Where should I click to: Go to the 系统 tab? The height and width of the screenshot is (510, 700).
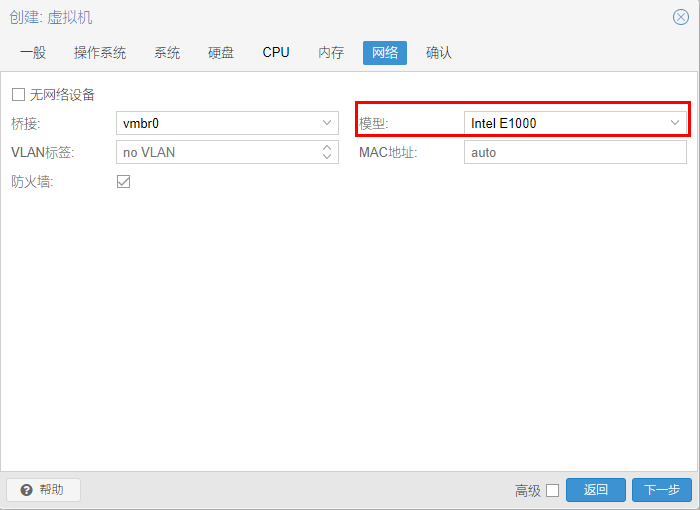[167, 53]
